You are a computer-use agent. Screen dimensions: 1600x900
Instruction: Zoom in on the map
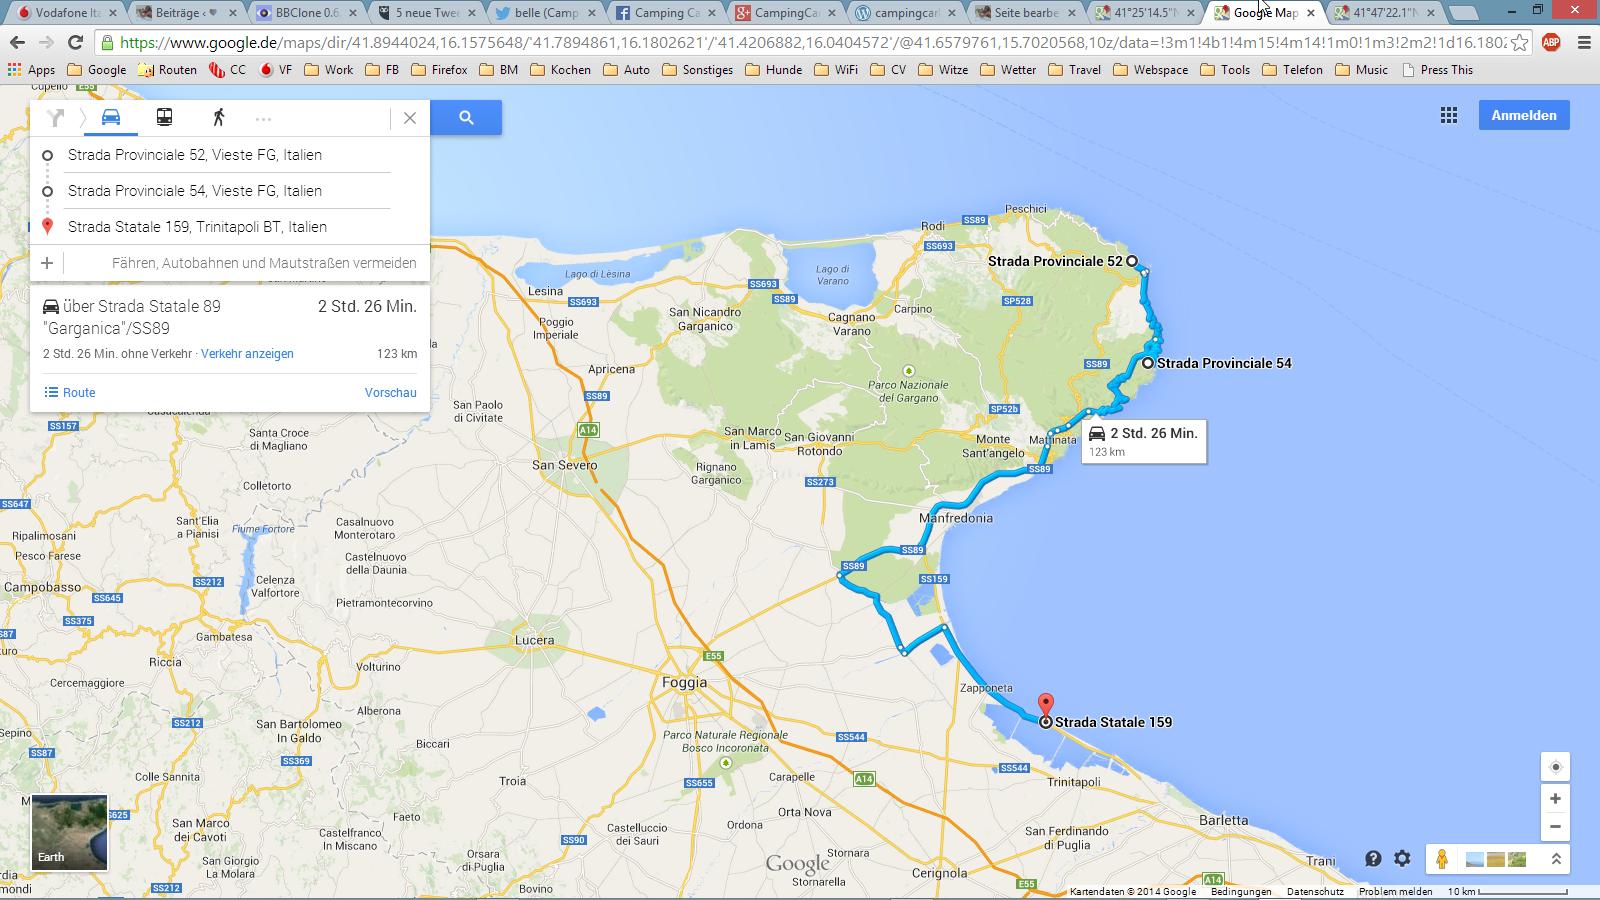(x=1555, y=799)
